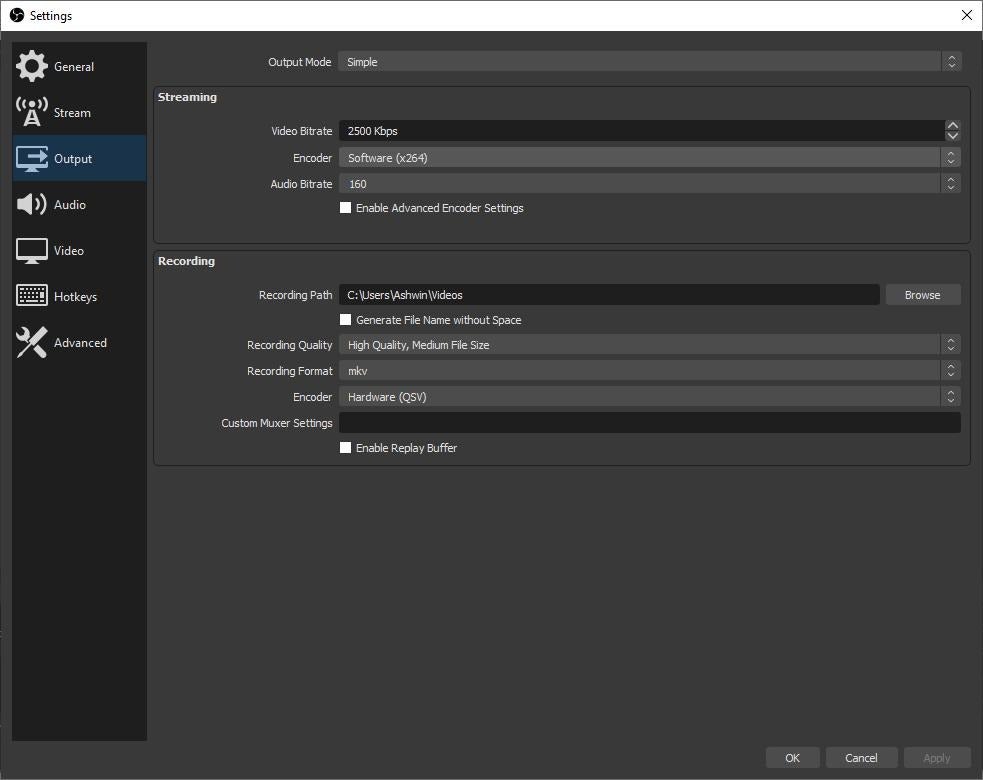Enable Advanced Encoder Settings checkbox
Viewport: 983px width, 780px height.
346,208
